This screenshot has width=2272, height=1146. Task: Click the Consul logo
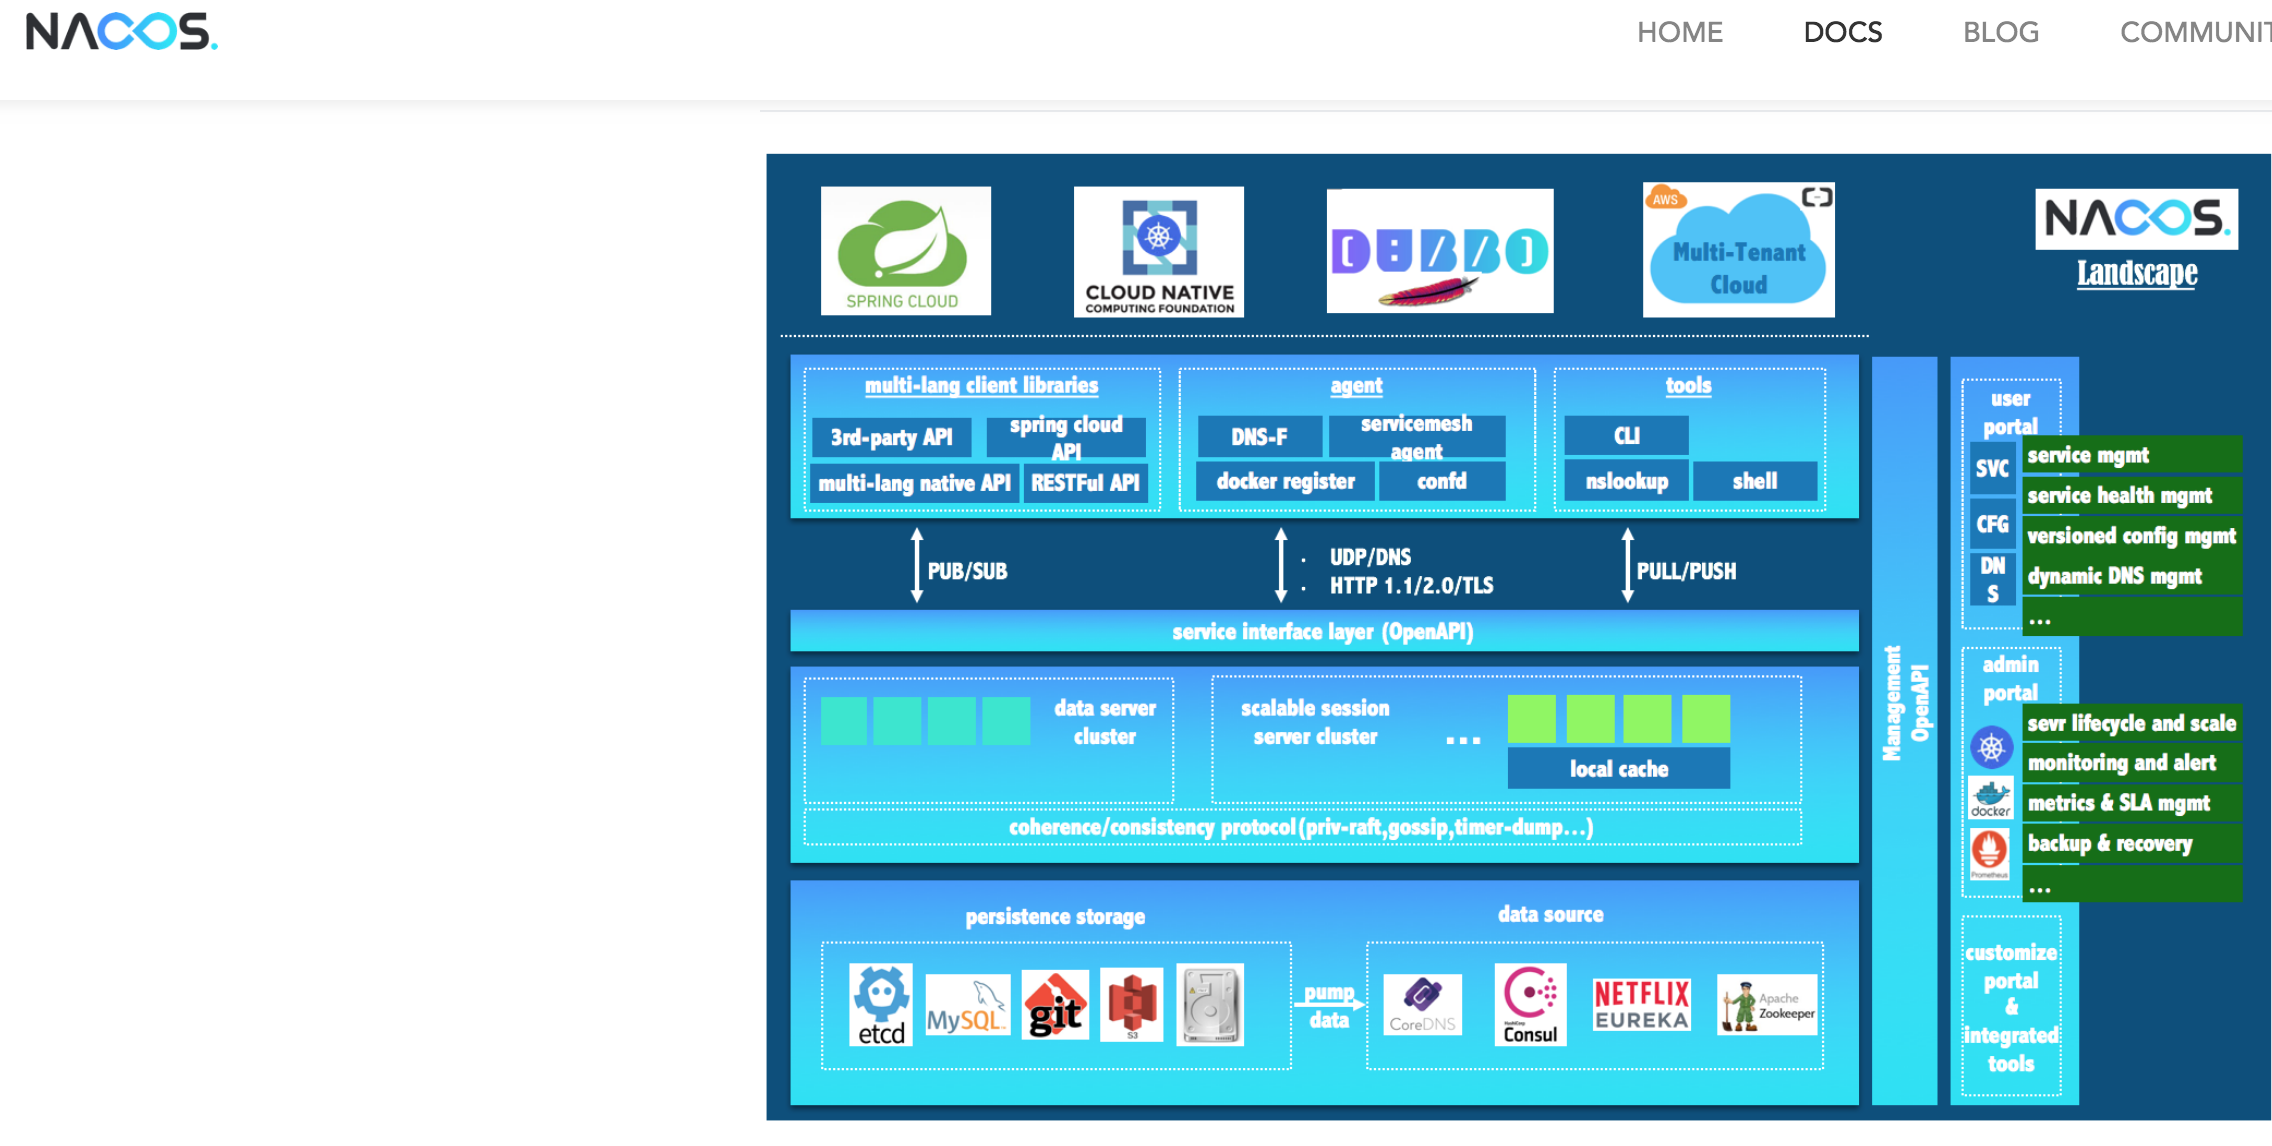coord(1530,1005)
